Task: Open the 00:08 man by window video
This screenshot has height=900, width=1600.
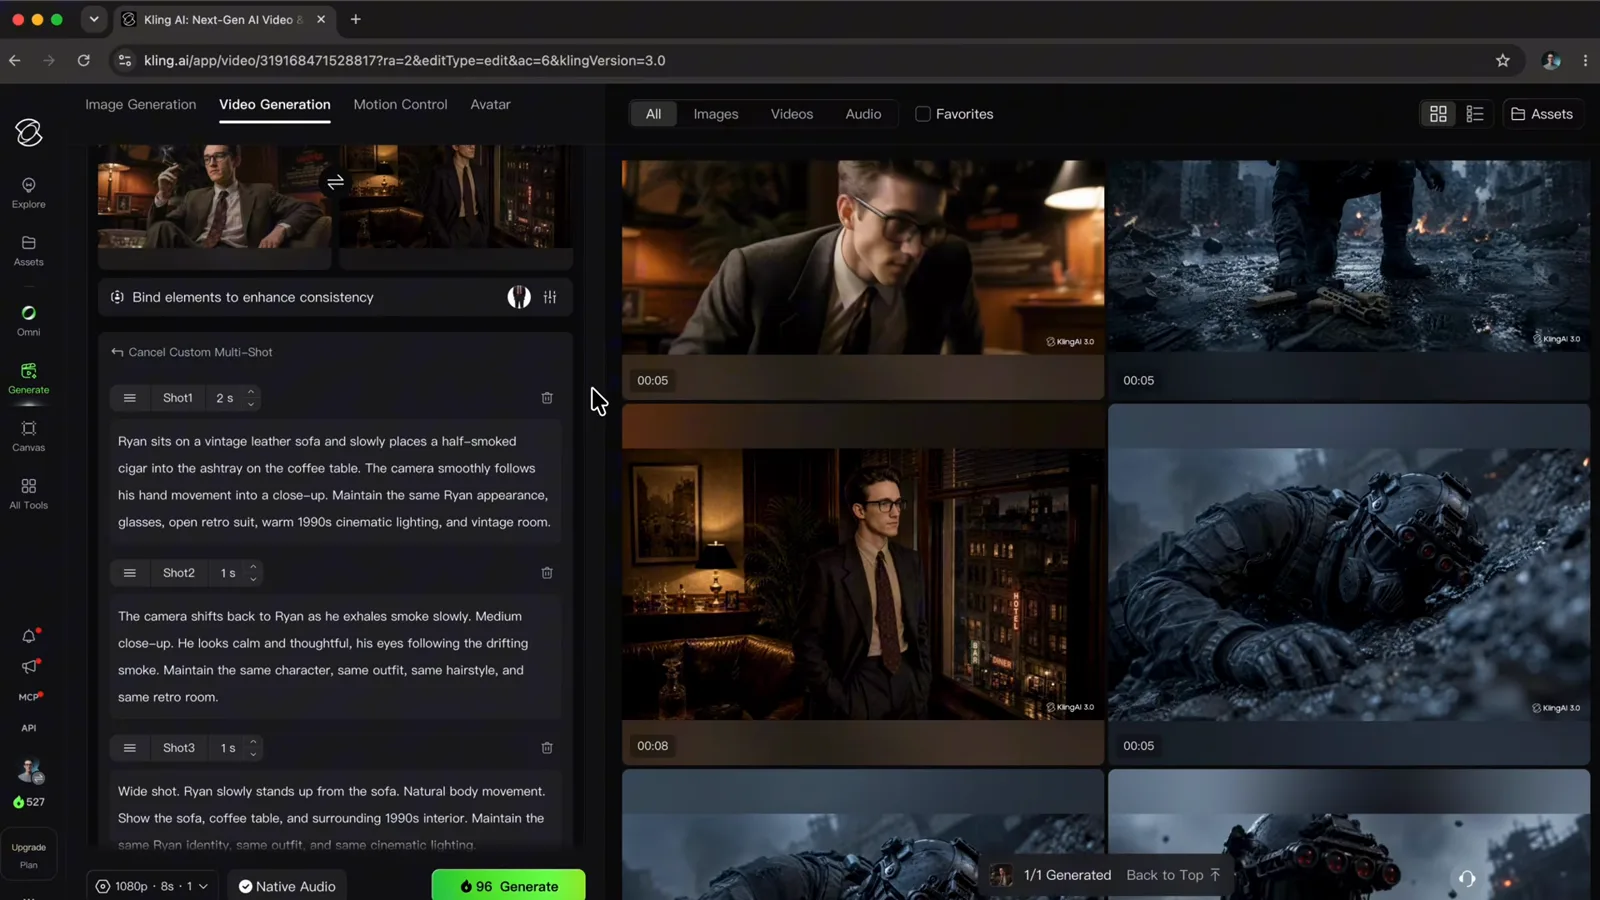Action: coord(863,584)
